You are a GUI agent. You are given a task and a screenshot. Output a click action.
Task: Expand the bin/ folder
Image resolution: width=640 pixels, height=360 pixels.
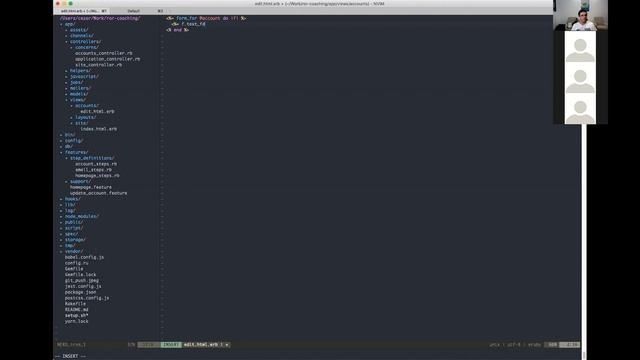pos(69,135)
